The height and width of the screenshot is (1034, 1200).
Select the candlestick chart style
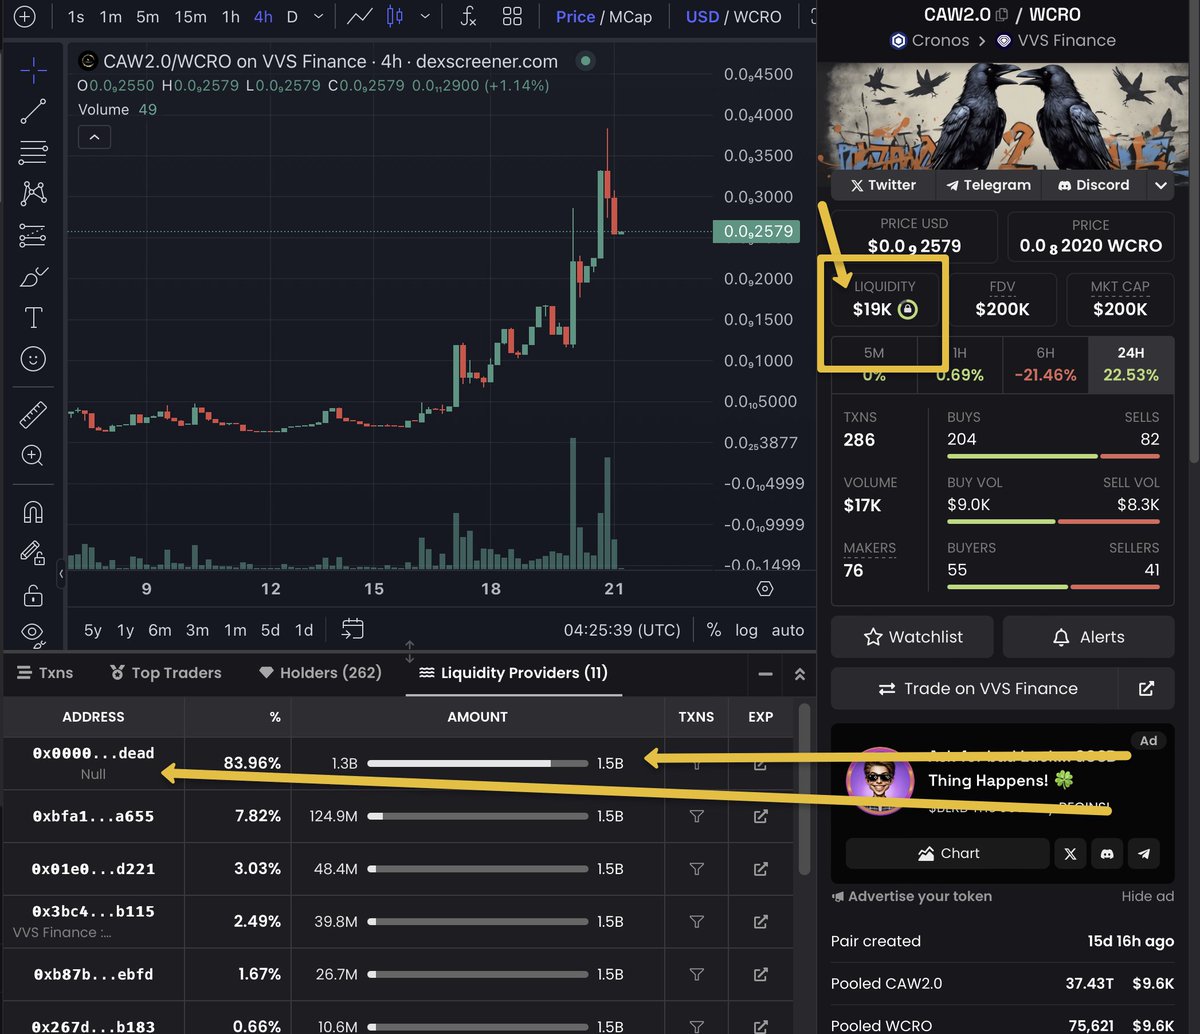pos(395,17)
